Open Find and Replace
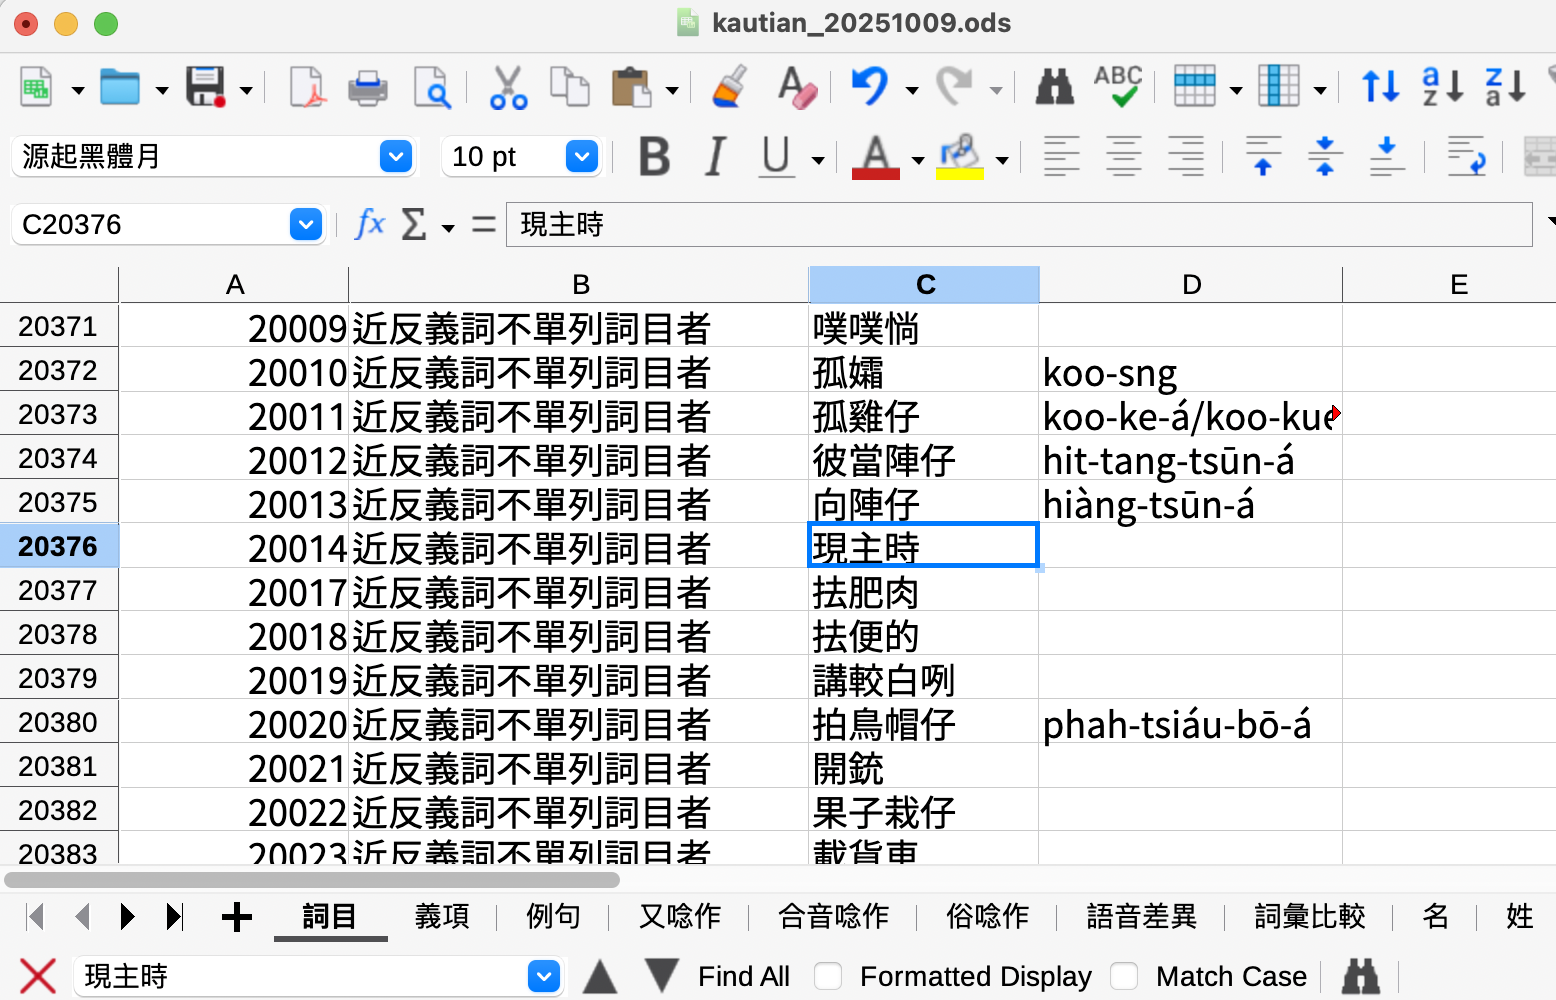Screen dimensions: 1556x1000 click(1053, 87)
